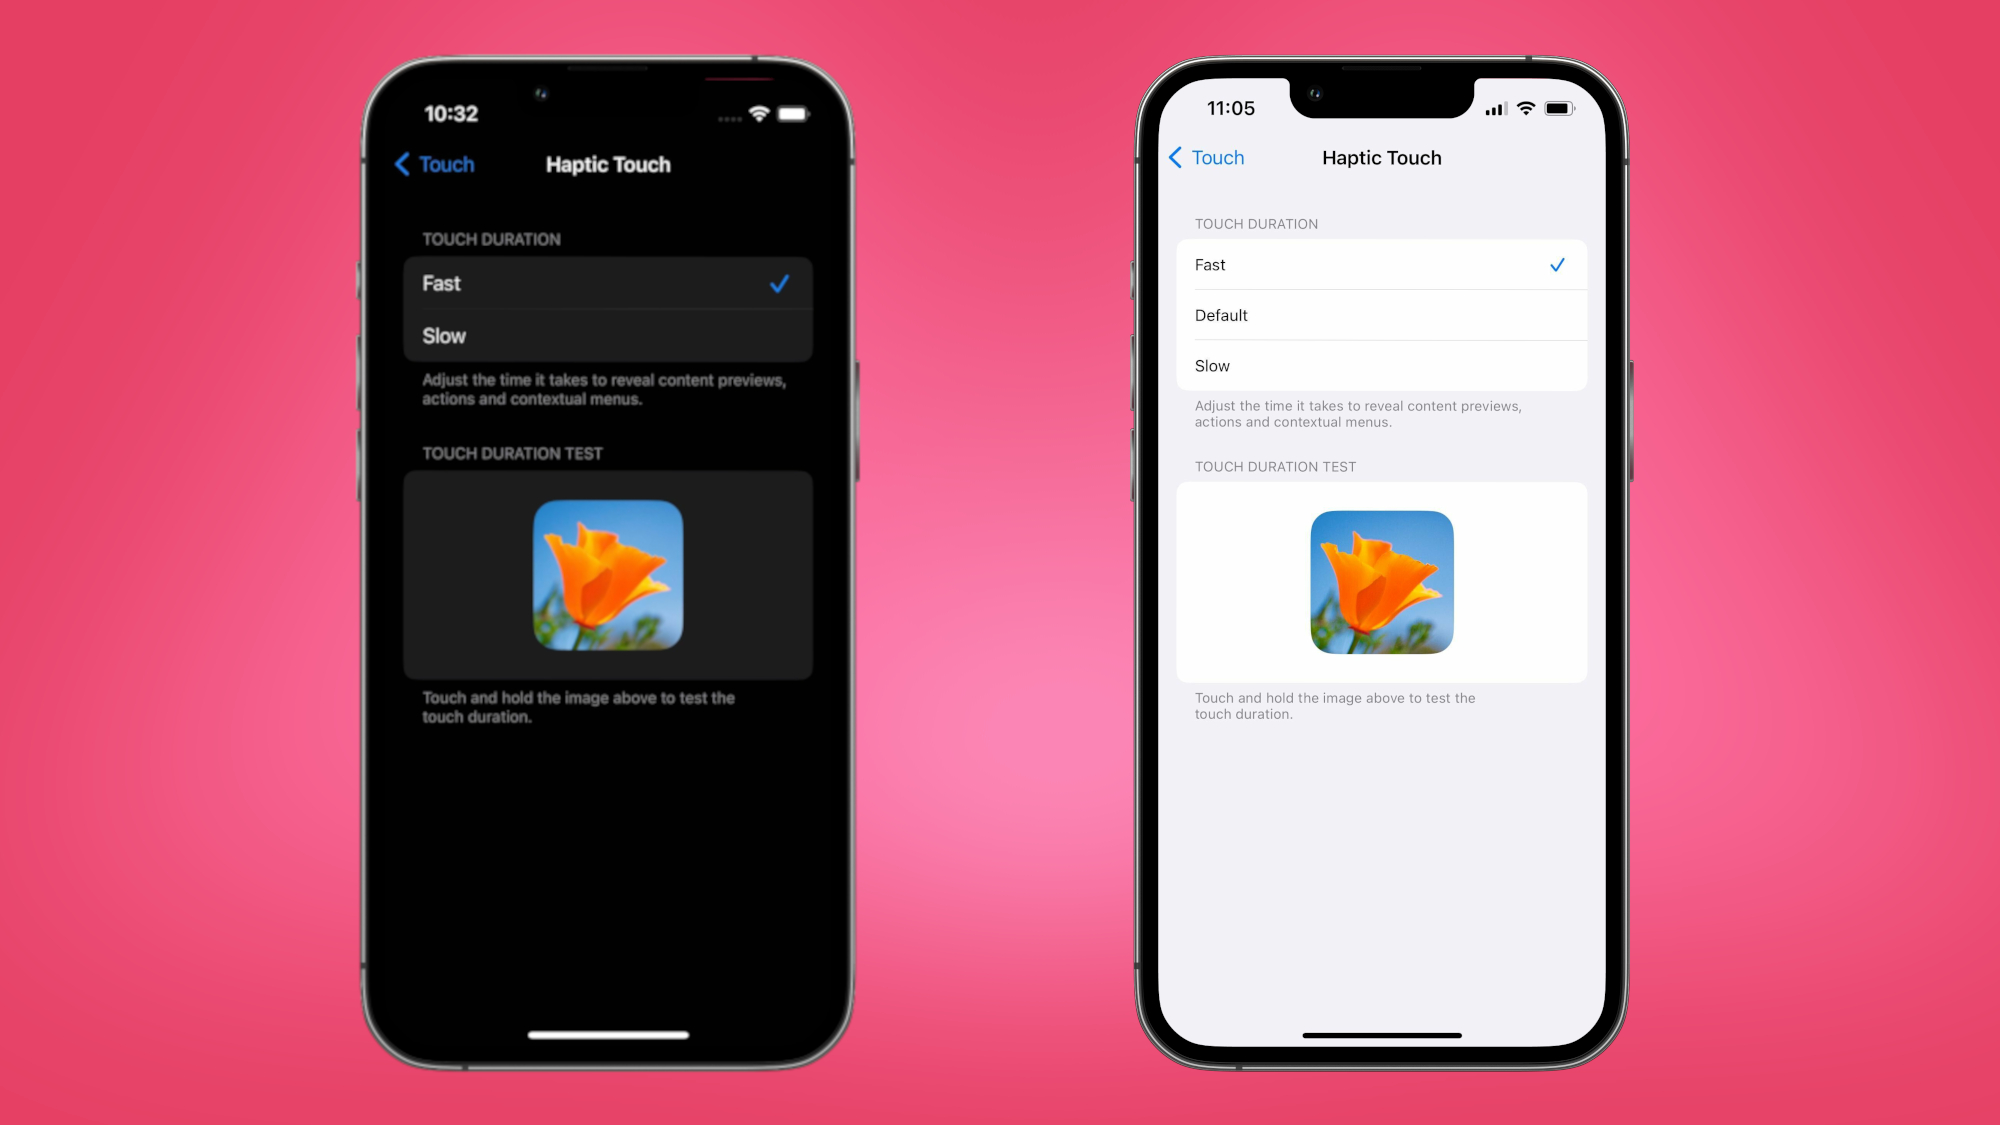View left phone WiFi status icon
This screenshot has height=1125, width=2000.
point(760,111)
